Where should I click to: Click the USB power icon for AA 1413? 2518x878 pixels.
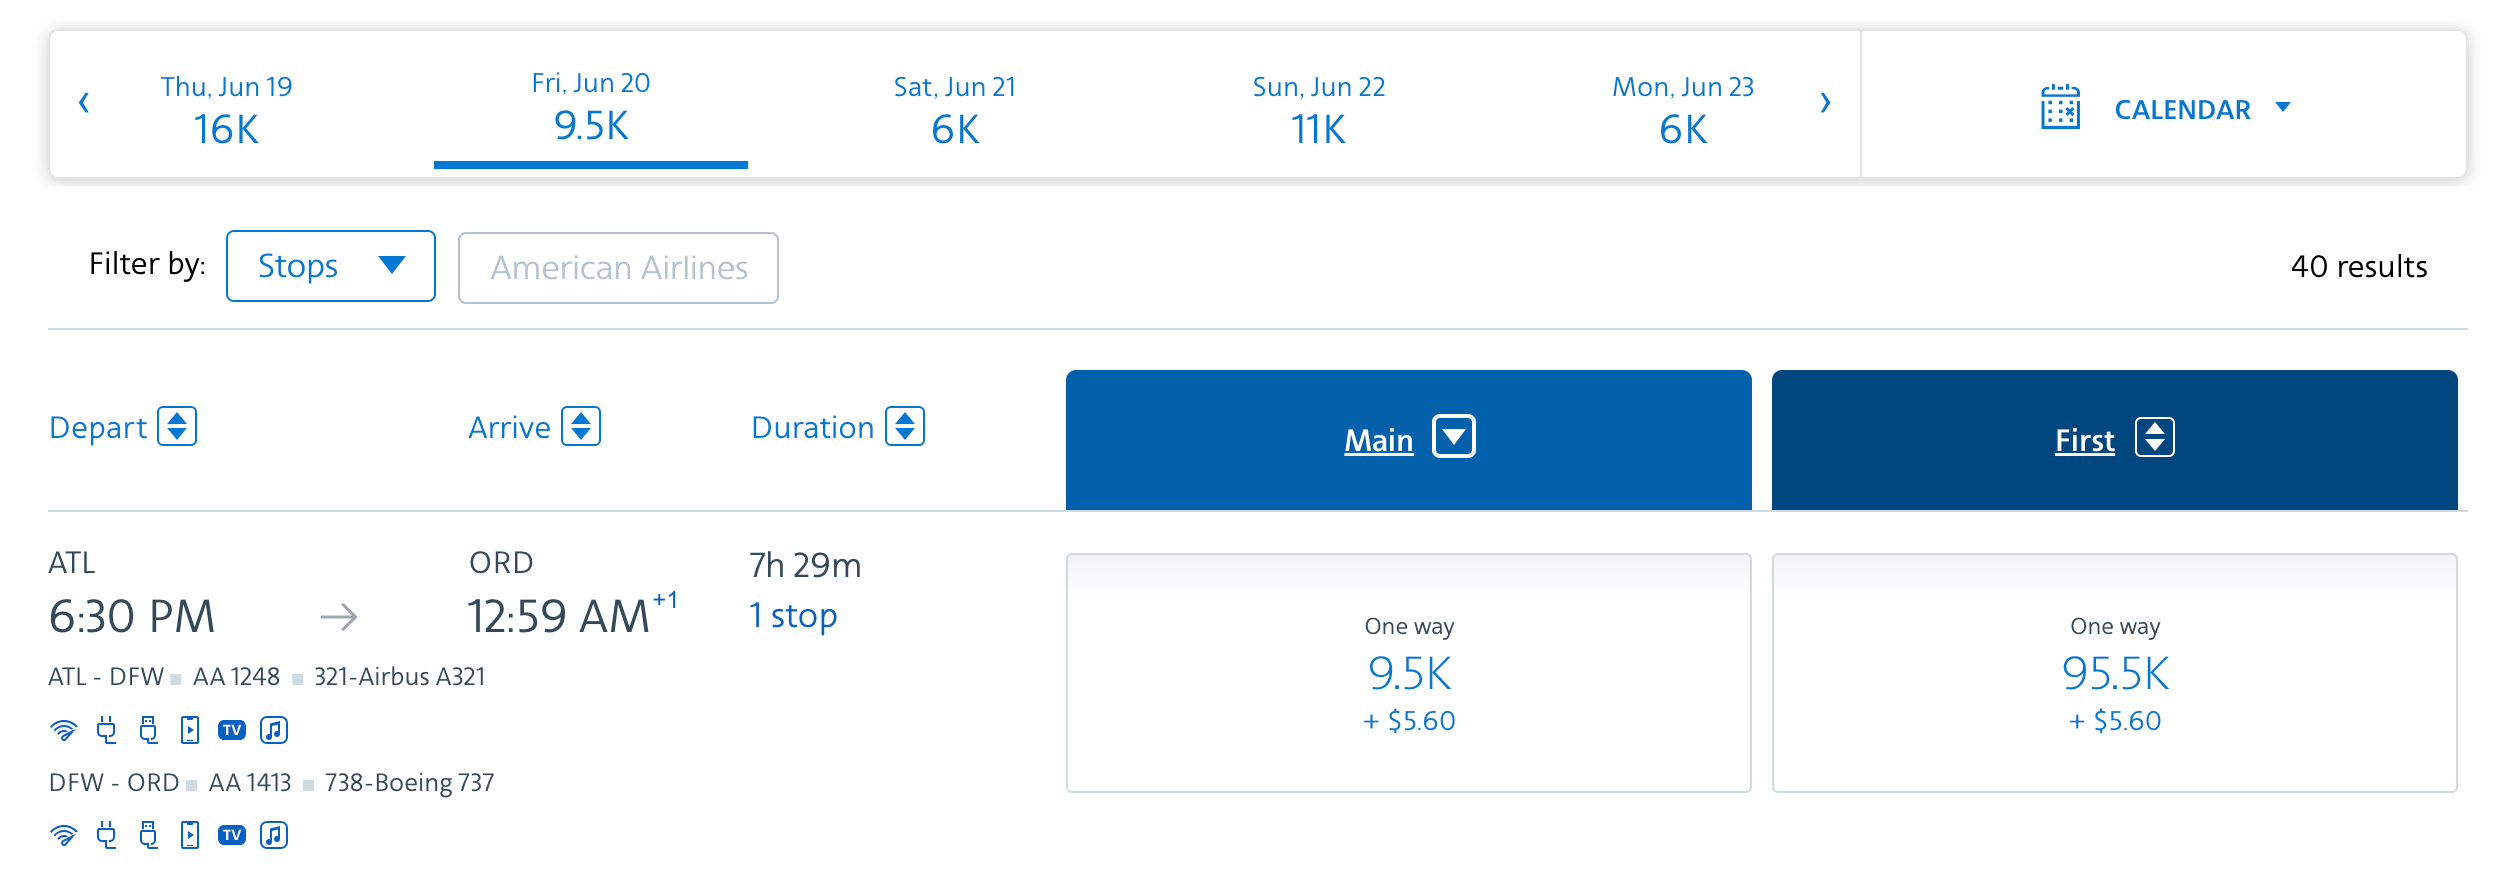(x=149, y=835)
